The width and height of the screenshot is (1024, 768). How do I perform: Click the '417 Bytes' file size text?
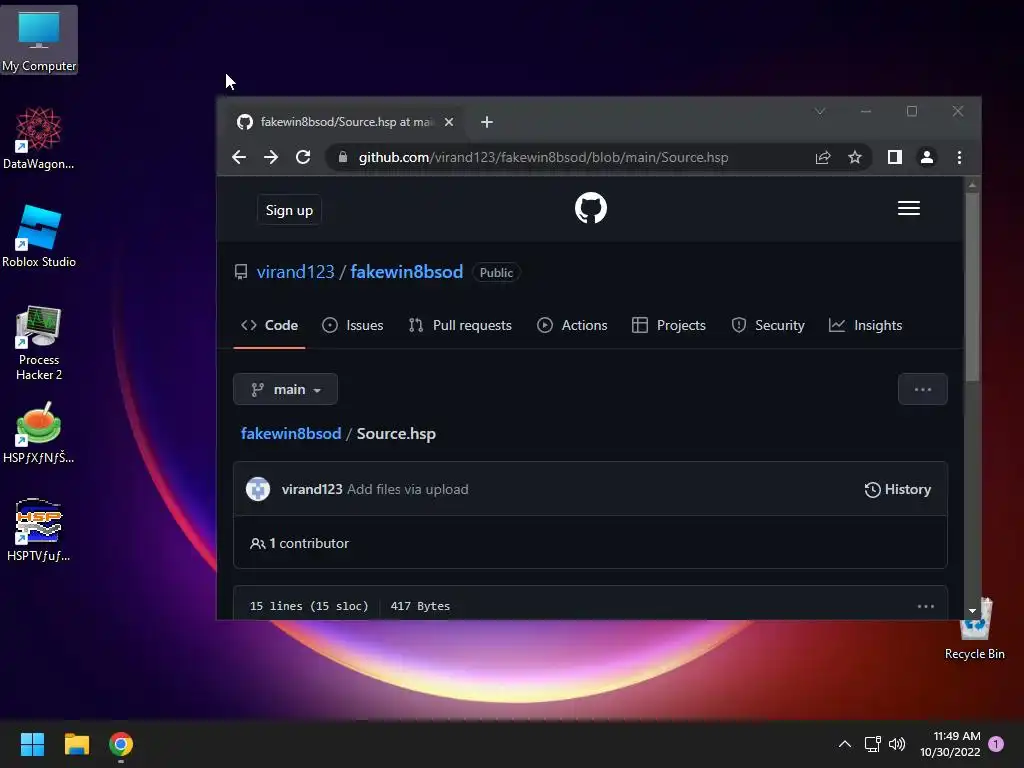[420, 606]
